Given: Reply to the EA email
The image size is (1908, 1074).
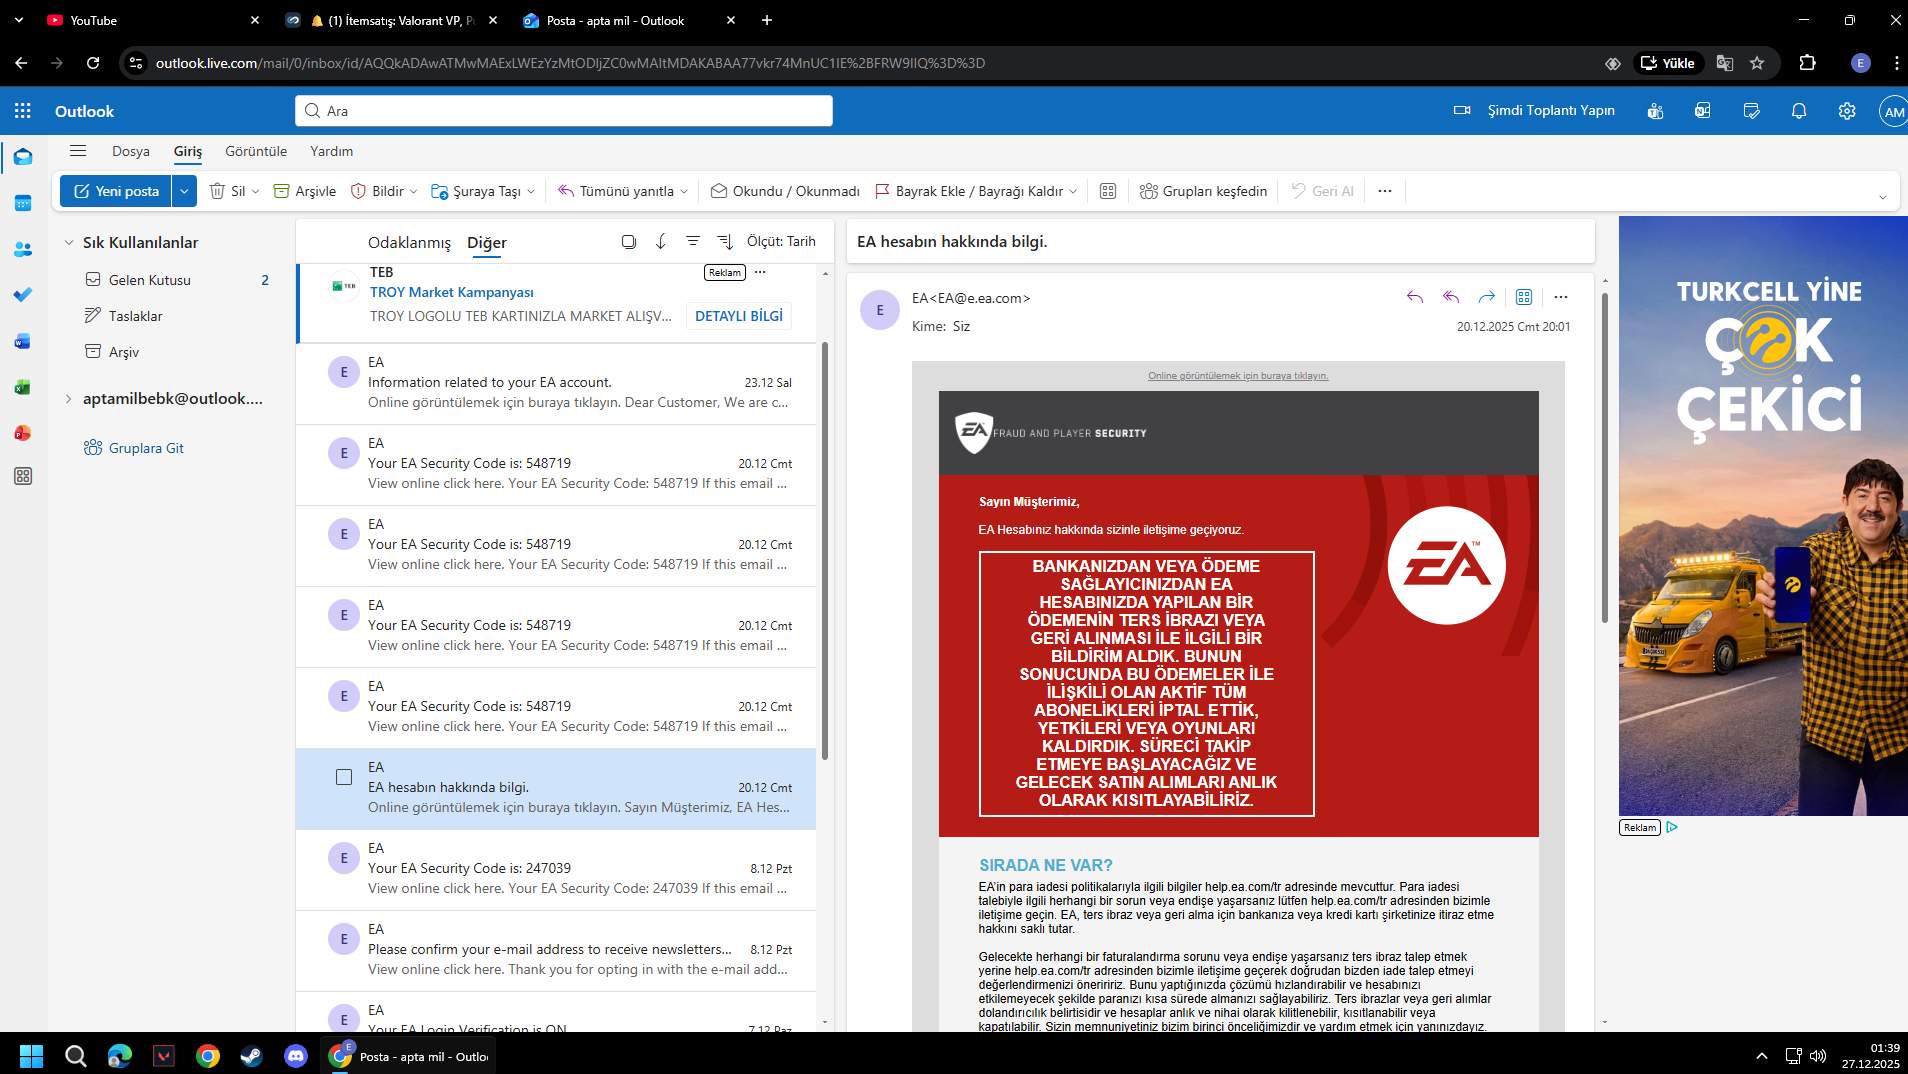Looking at the screenshot, I should (1415, 297).
